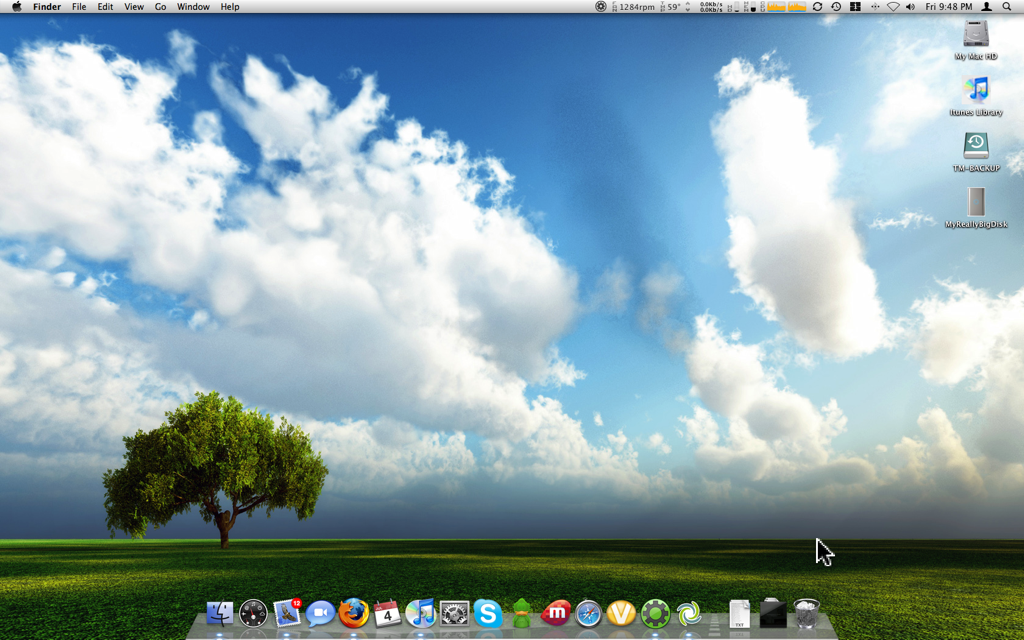
Task: Open the Apple menu
Action: coord(17,7)
